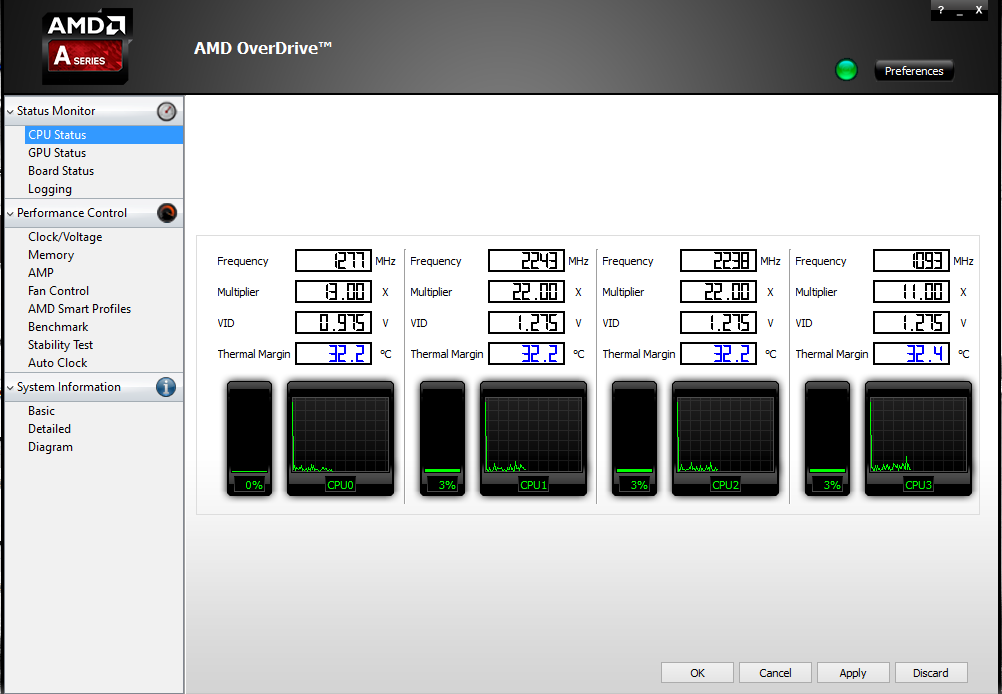
Task: Click the Apply button
Action: [x=853, y=673]
